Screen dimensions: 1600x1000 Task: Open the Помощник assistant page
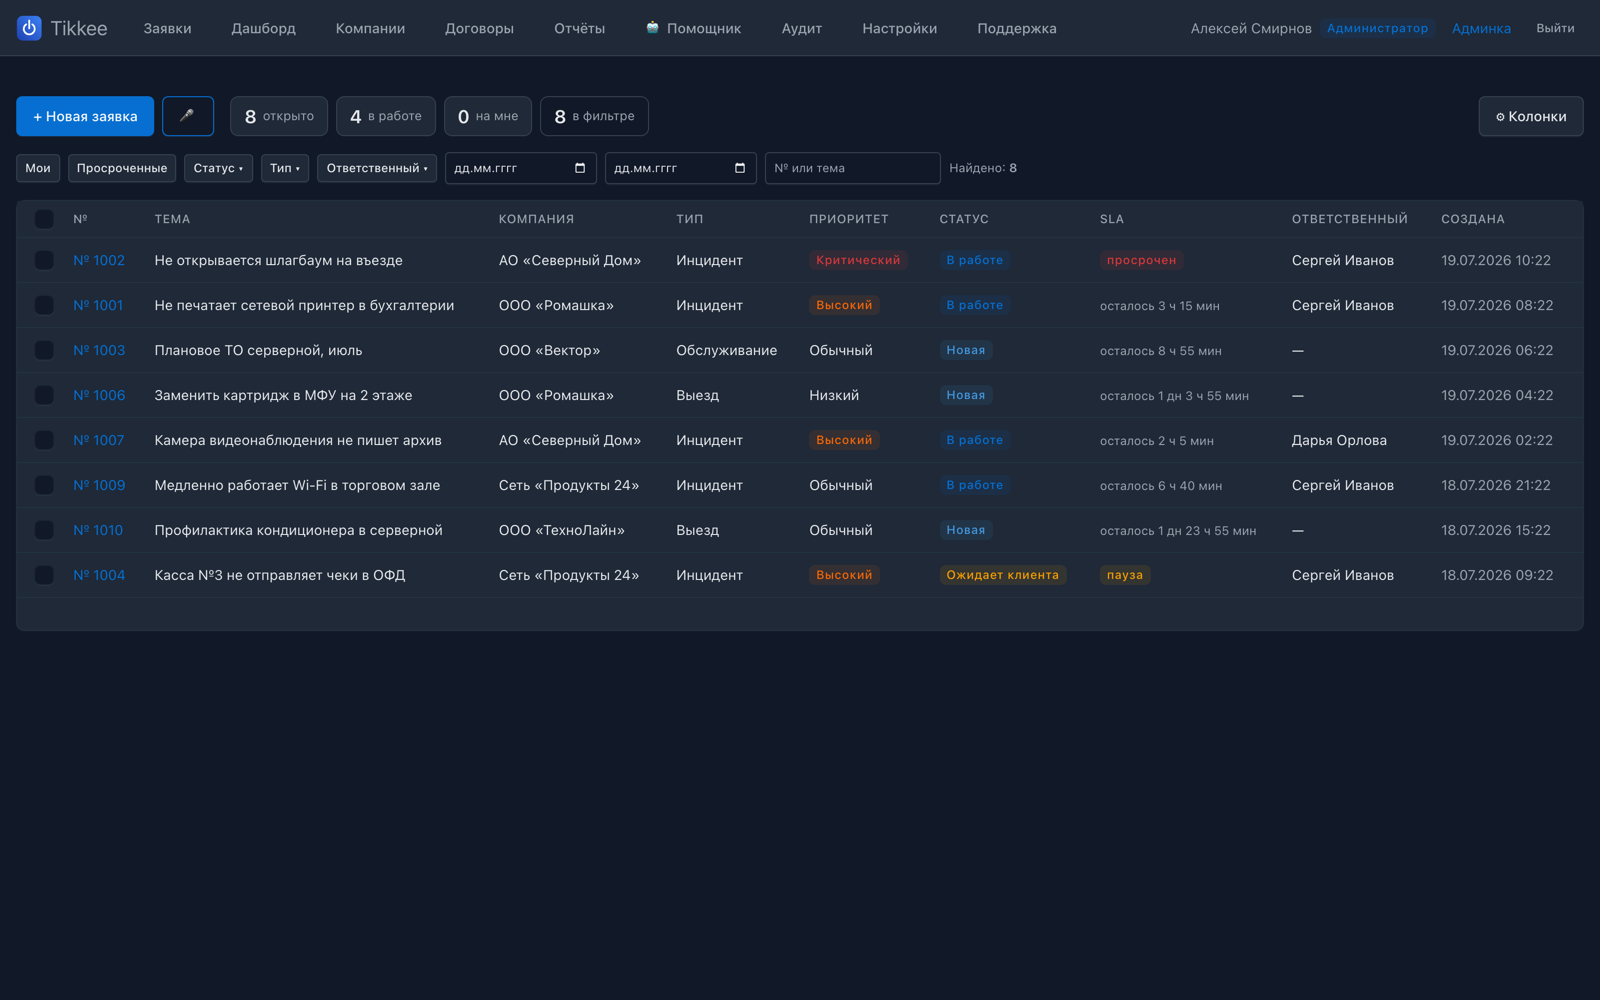click(x=693, y=28)
